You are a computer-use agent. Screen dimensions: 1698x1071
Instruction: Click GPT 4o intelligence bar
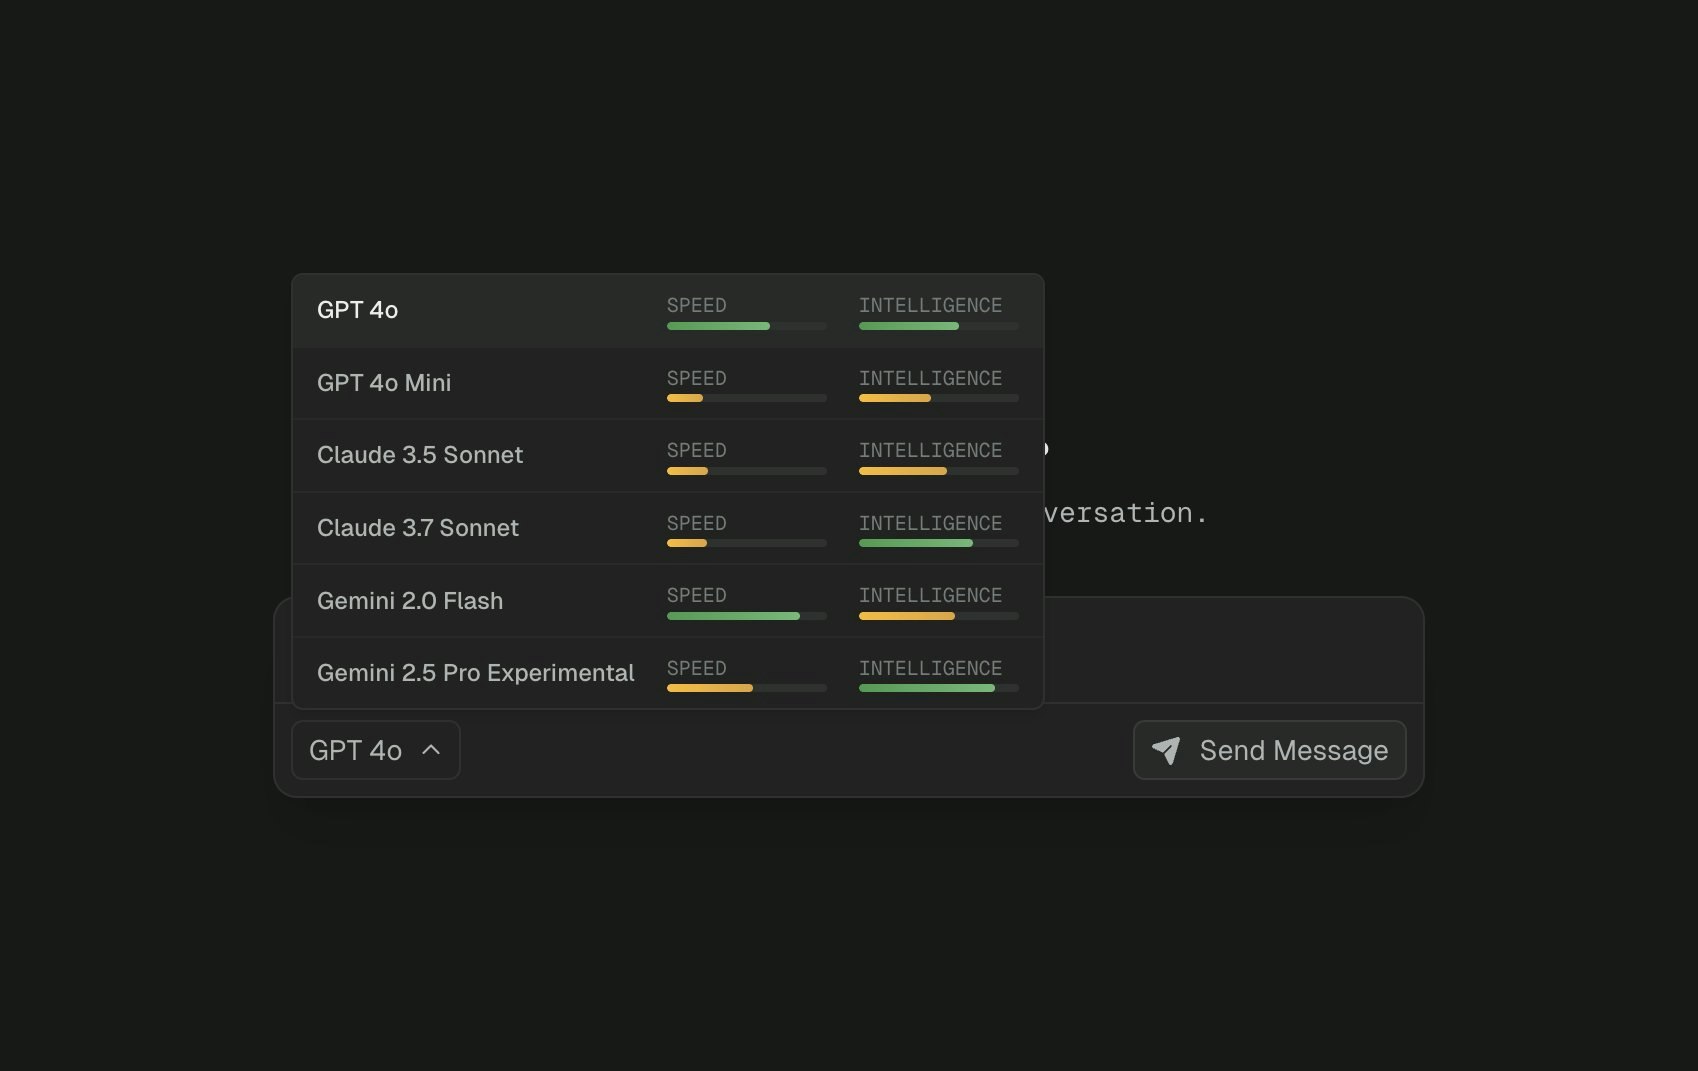tap(939, 326)
